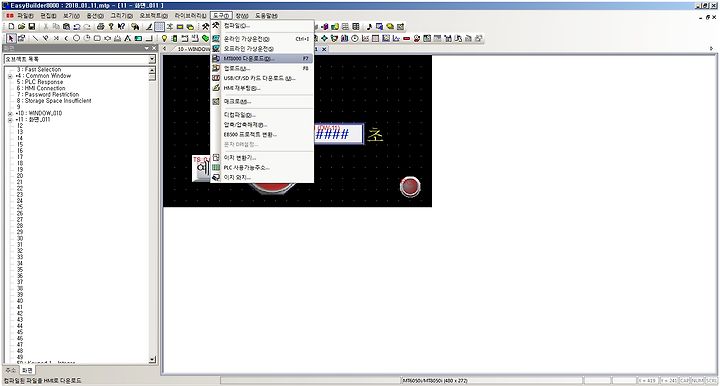The height and width of the screenshot is (386, 720).
Task: Click the compile hammer icon in toolbar
Action: point(205,27)
